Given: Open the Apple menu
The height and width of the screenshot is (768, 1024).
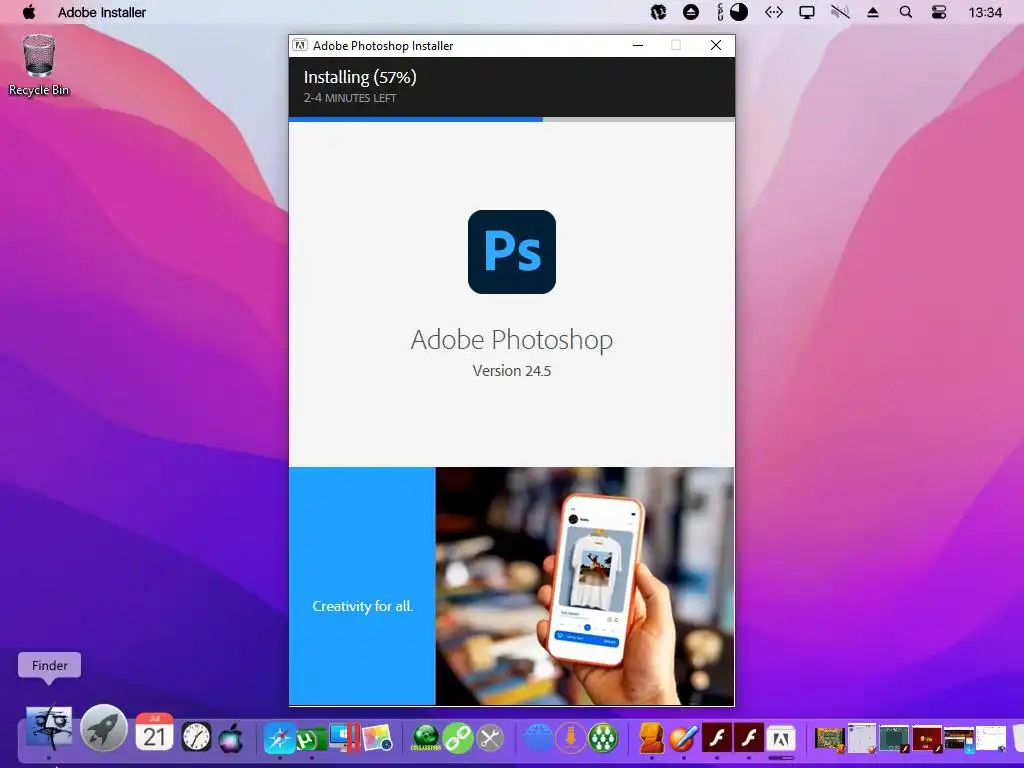Looking at the screenshot, I should point(29,12).
